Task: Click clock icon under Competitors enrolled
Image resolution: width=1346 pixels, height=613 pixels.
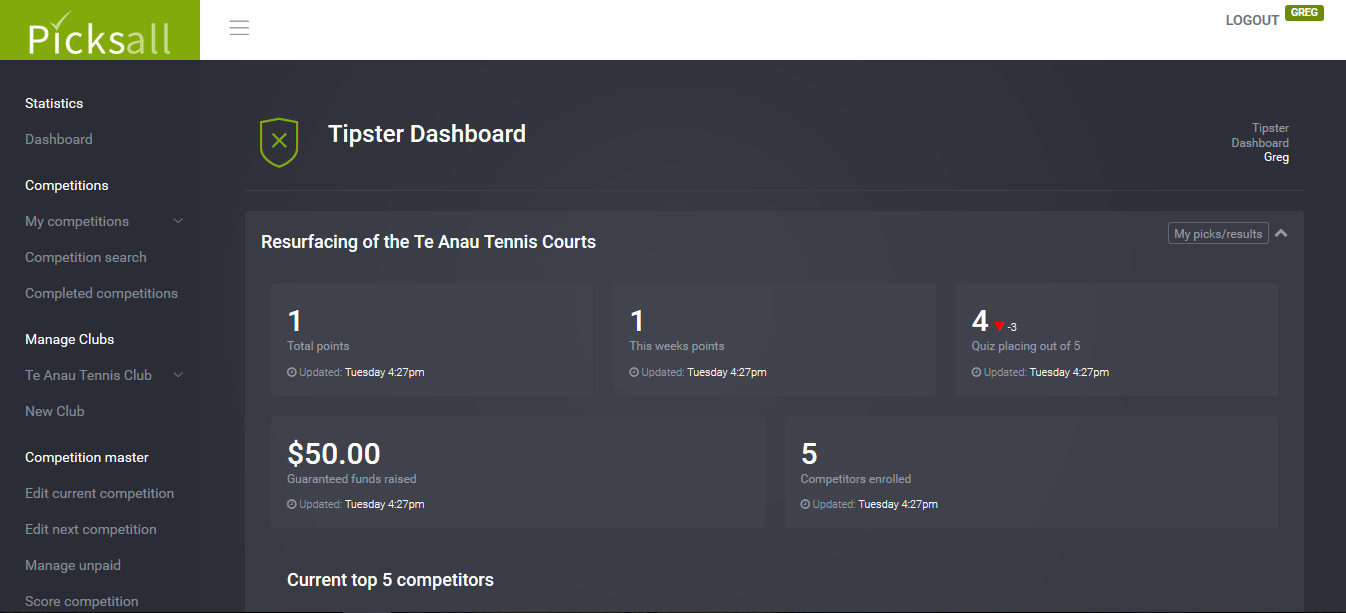Action: coord(806,504)
